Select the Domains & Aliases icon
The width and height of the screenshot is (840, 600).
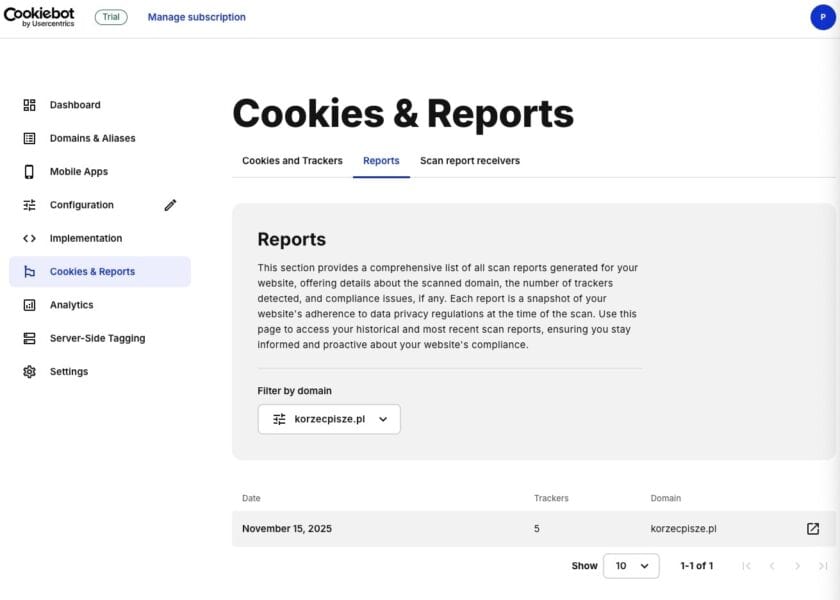pos(29,138)
